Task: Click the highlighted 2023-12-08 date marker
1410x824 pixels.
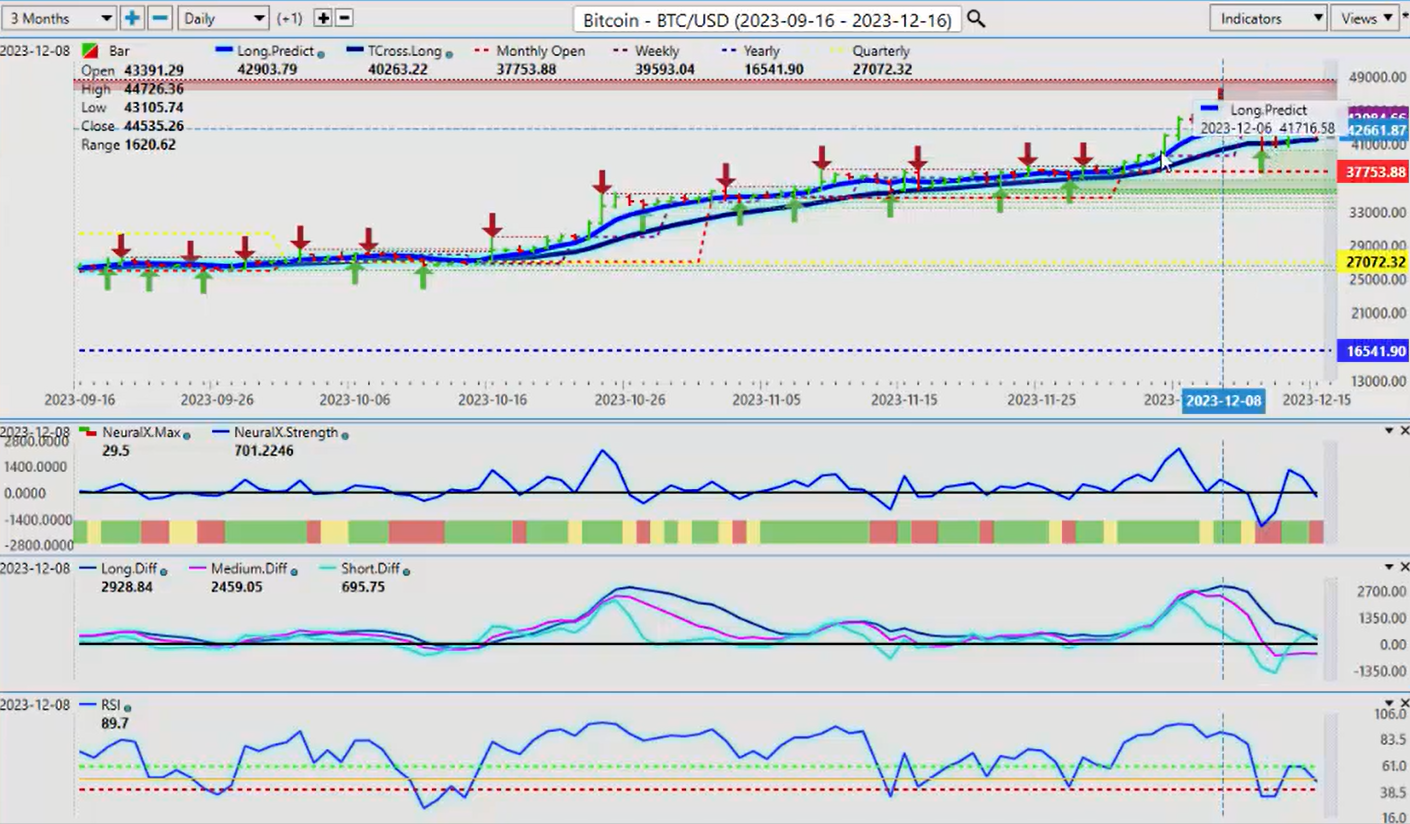Action: pyautogui.click(x=1223, y=401)
